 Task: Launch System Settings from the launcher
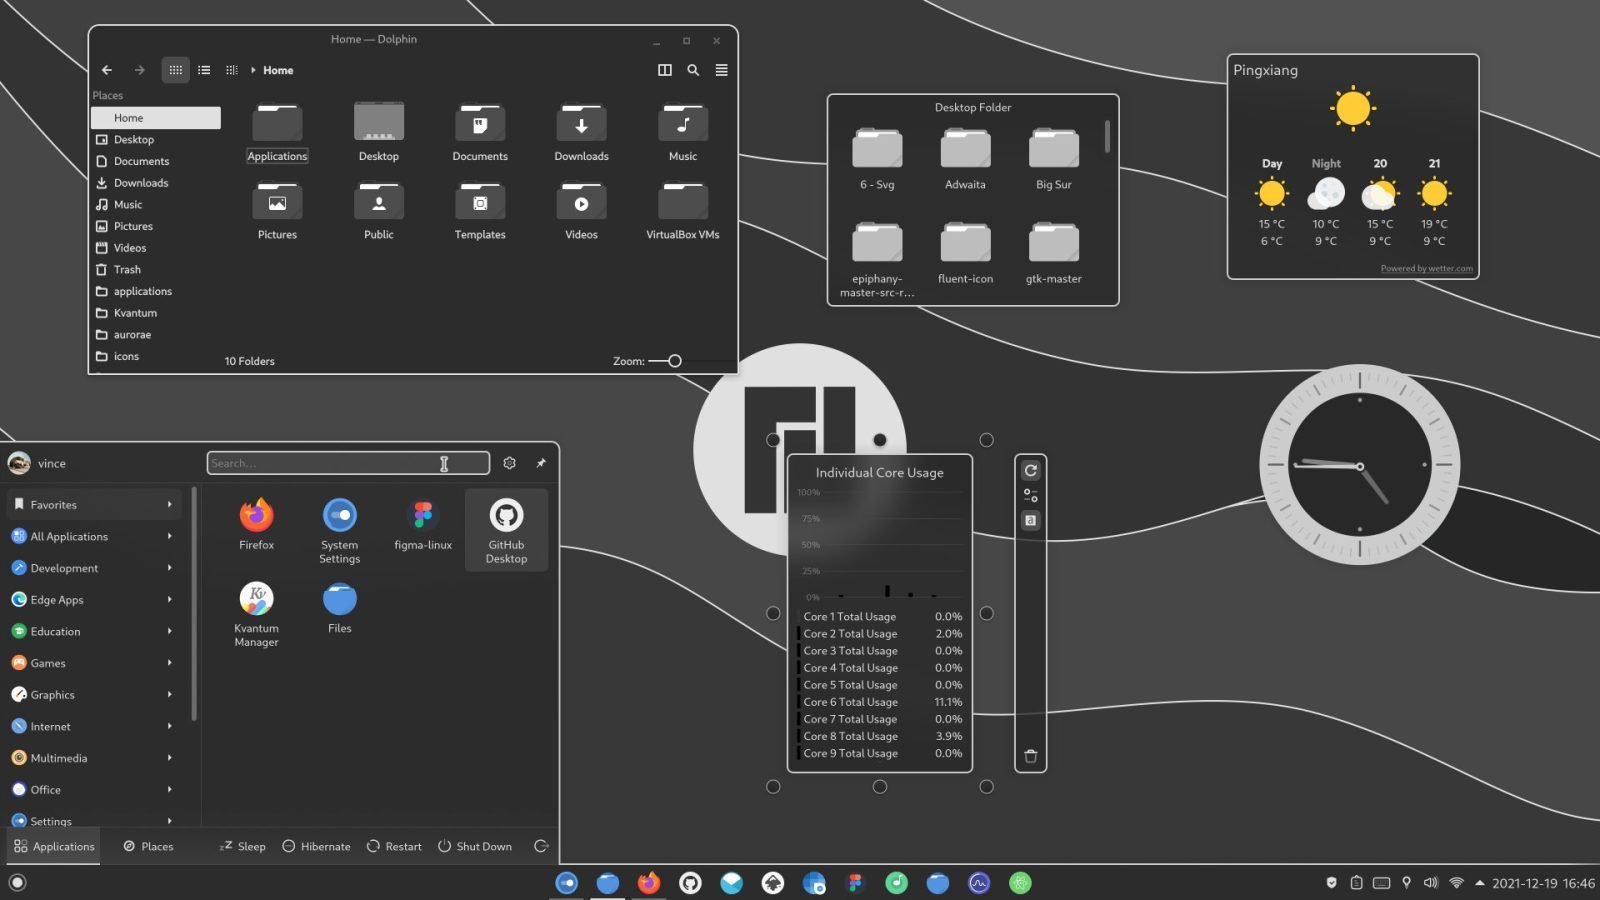[339, 517]
